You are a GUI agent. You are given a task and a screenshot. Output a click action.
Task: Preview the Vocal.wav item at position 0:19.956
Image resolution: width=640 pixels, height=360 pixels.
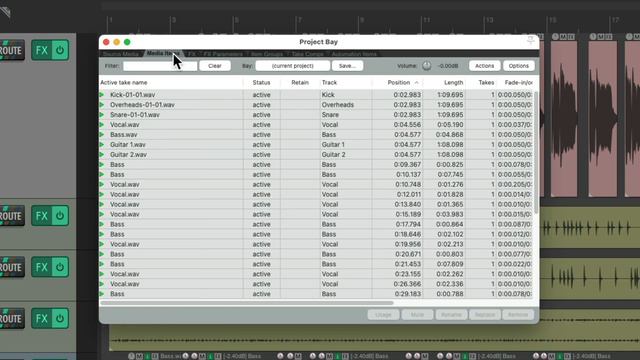(102, 244)
